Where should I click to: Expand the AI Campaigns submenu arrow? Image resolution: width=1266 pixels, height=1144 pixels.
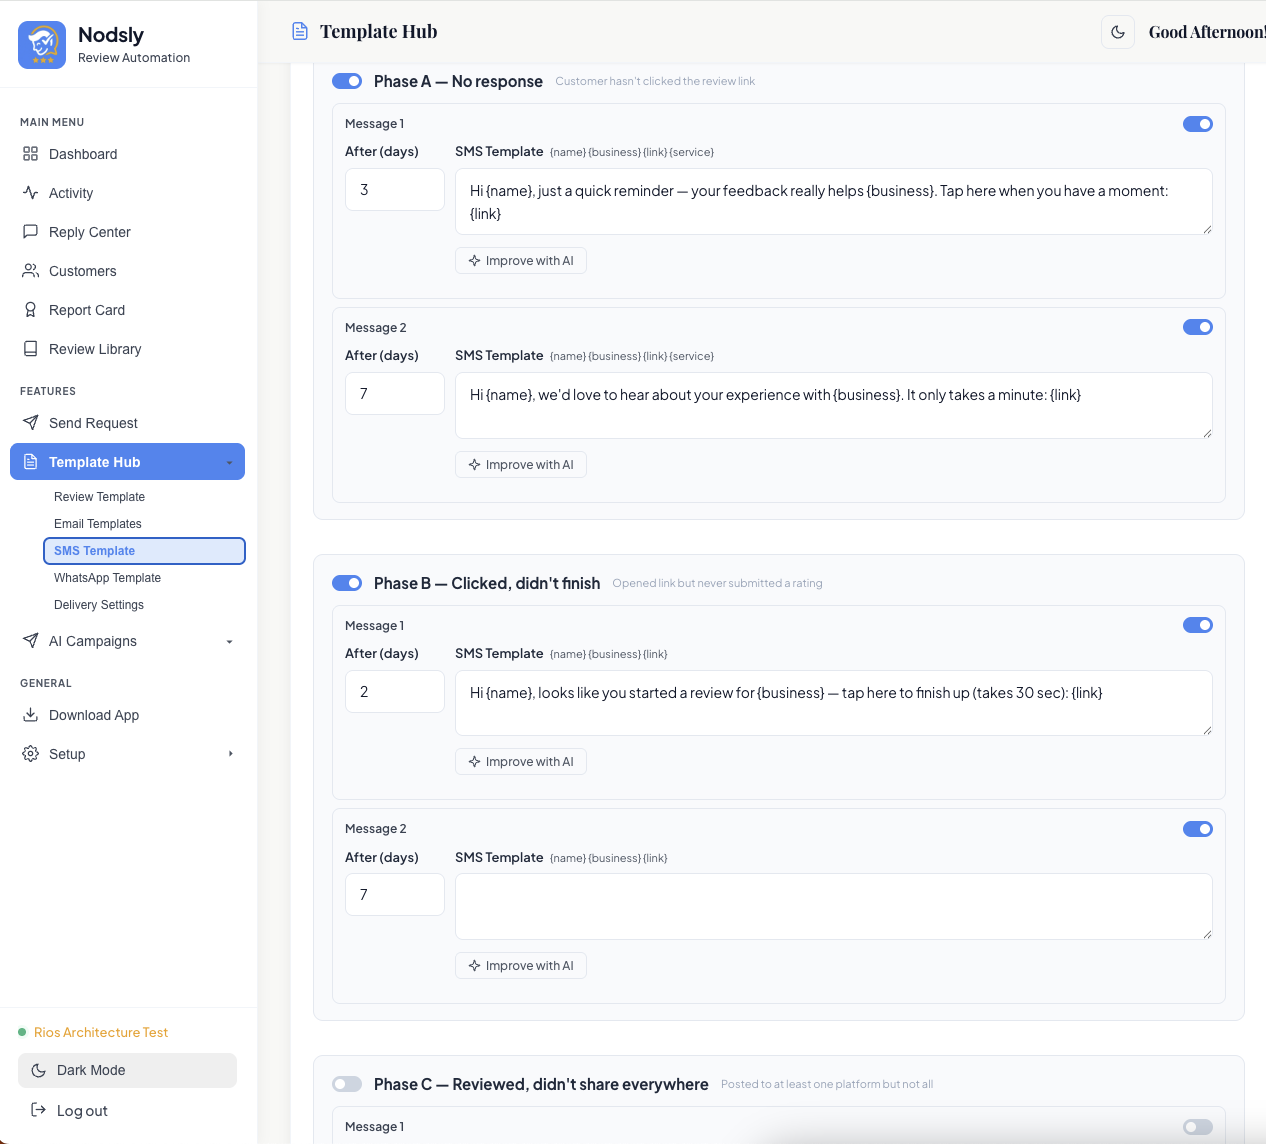click(229, 642)
